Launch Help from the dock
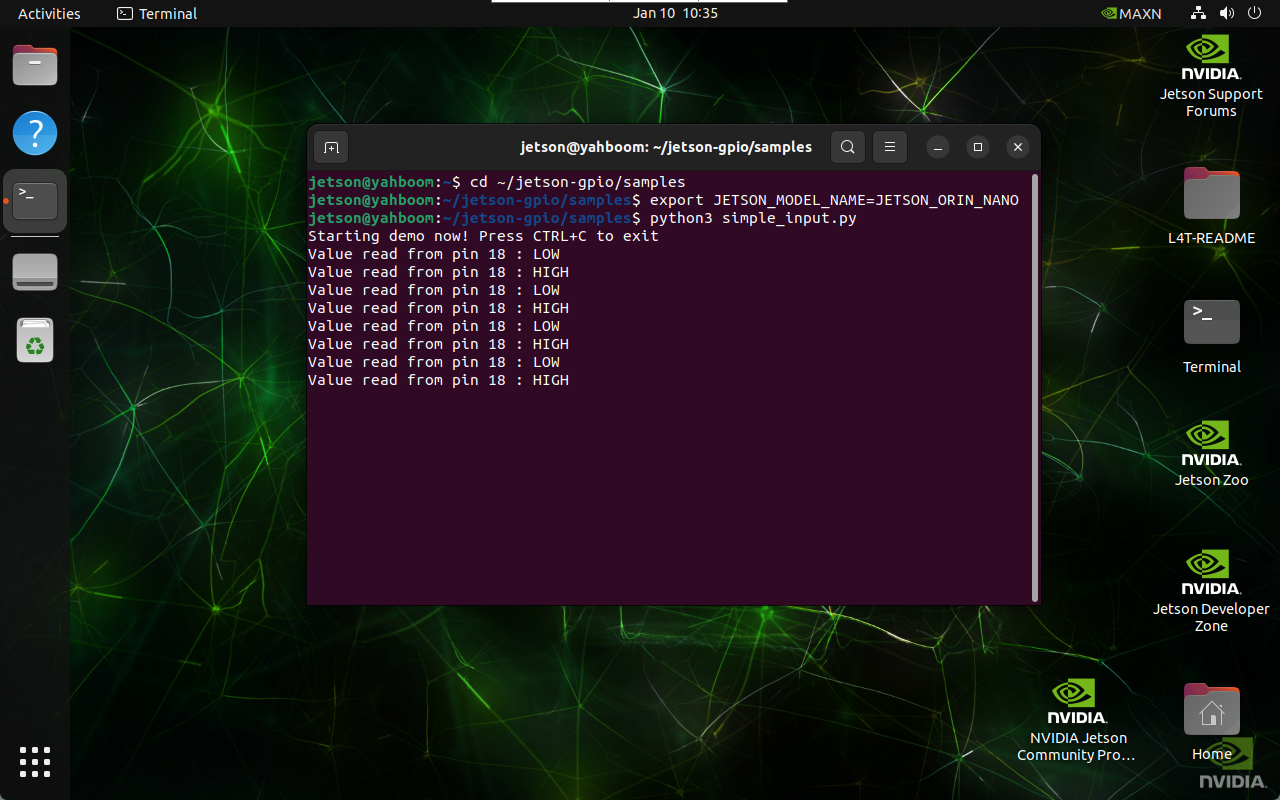 pos(35,133)
